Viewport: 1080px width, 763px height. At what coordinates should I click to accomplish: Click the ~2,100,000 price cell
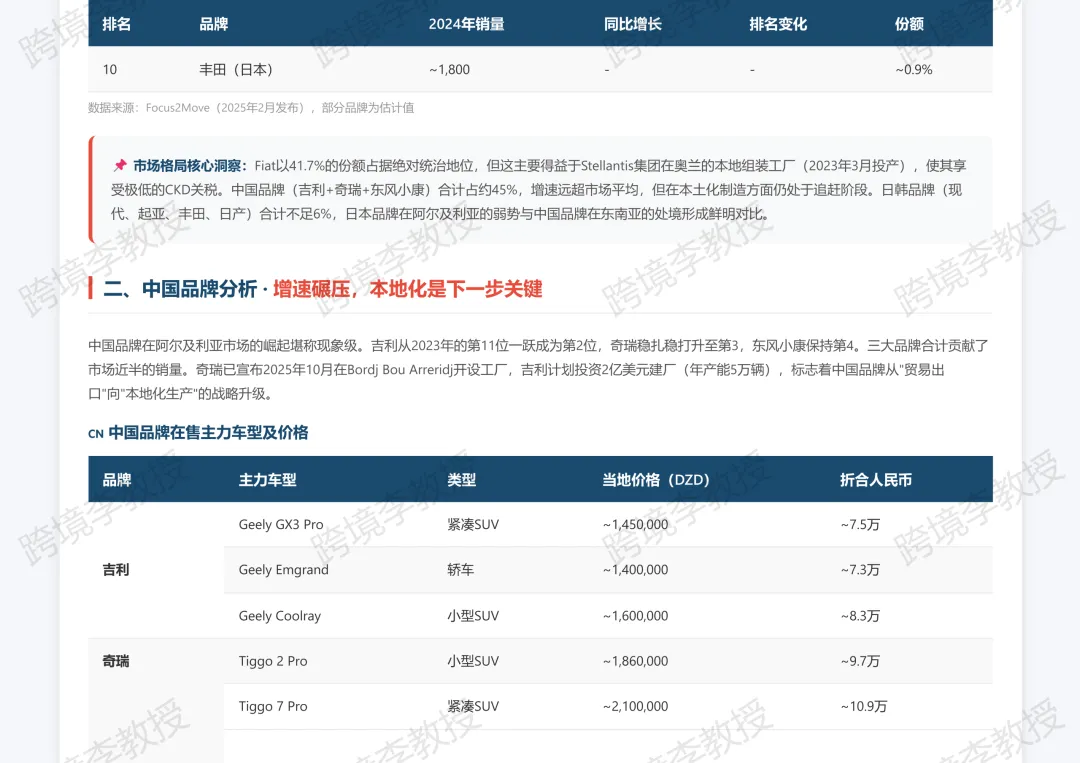(635, 707)
